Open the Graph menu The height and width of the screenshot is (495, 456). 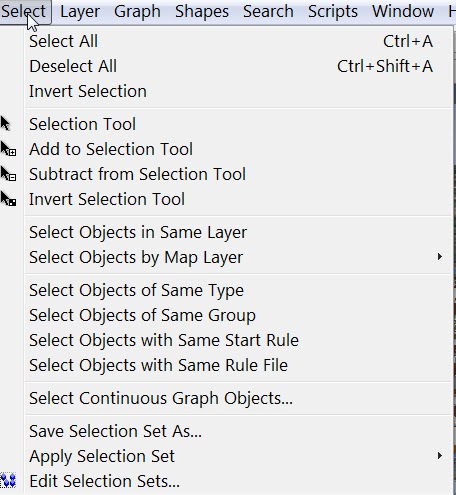point(137,12)
